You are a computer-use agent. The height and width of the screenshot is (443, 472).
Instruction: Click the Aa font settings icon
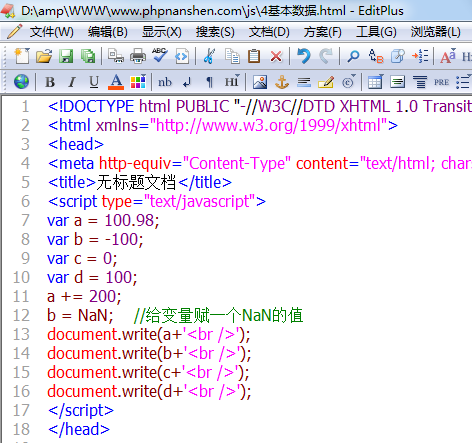(448, 56)
